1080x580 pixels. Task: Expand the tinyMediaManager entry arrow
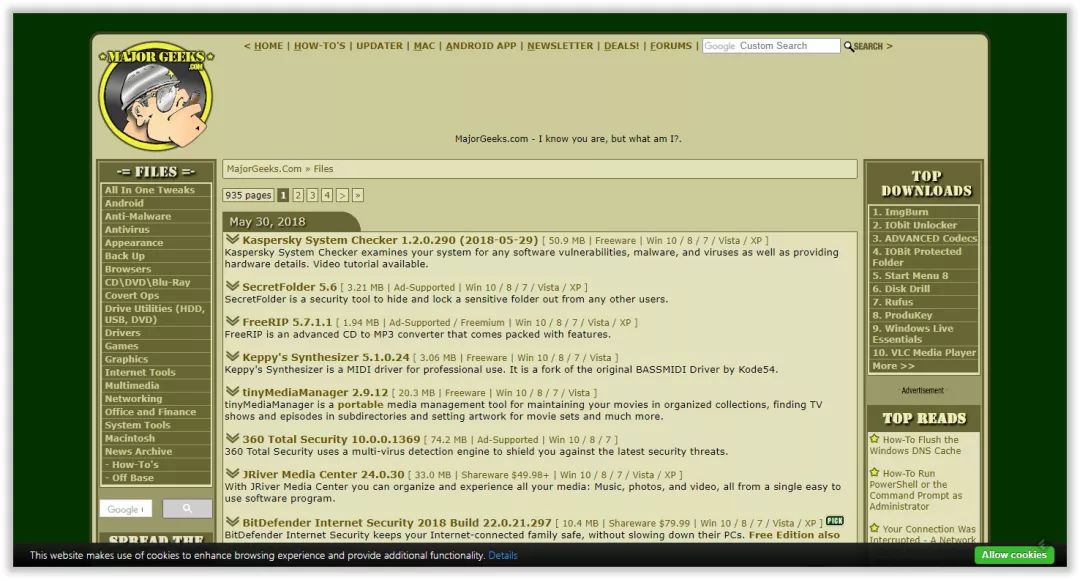pyautogui.click(x=232, y=391)
